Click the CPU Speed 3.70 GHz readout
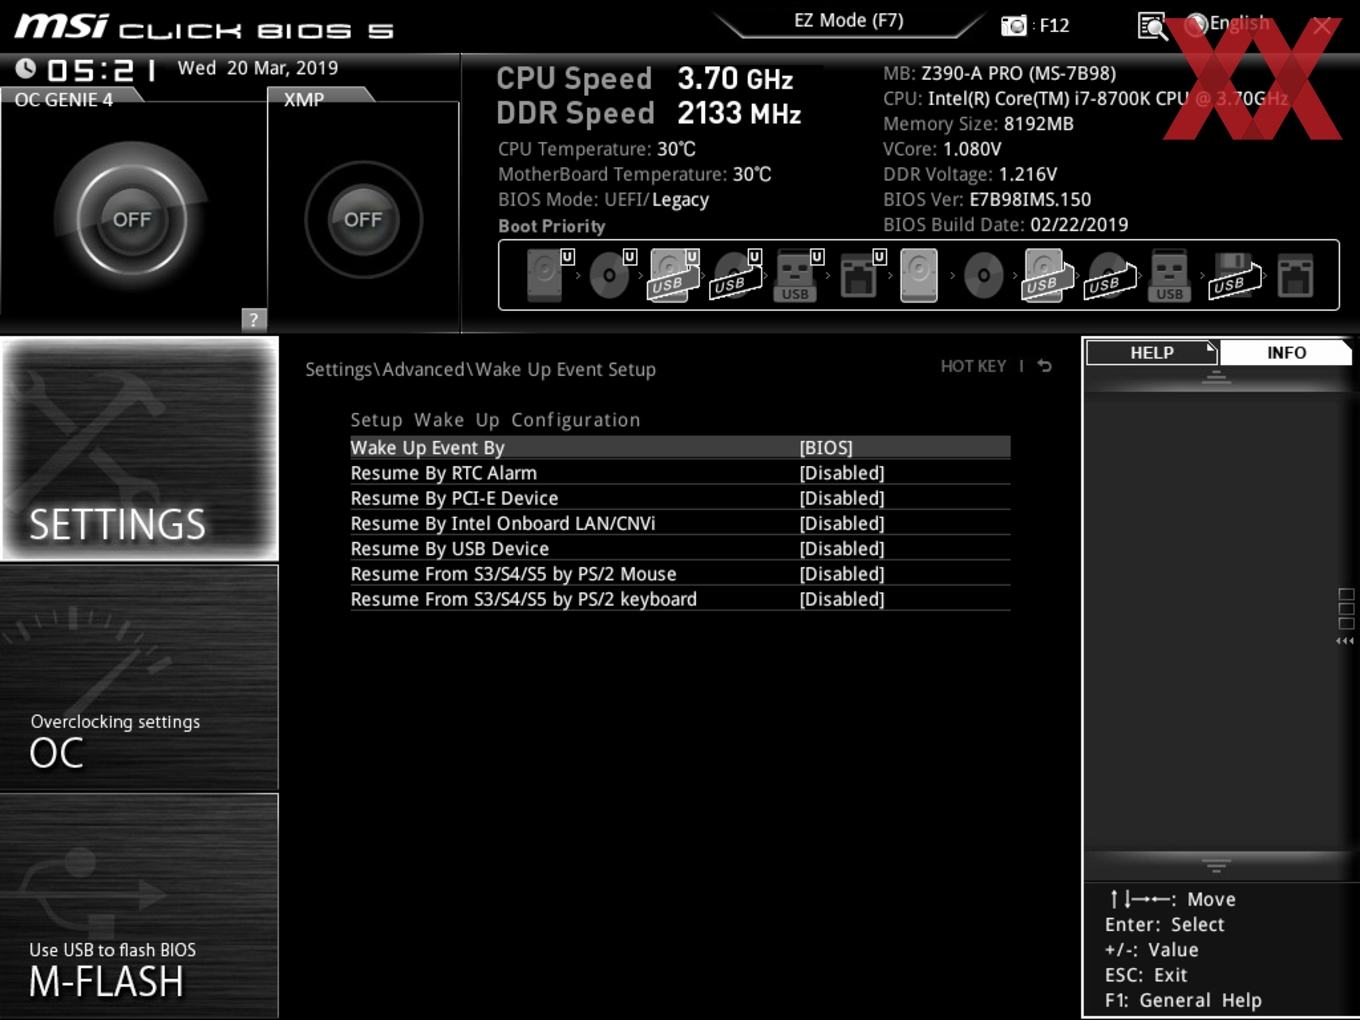 [645, 78]
